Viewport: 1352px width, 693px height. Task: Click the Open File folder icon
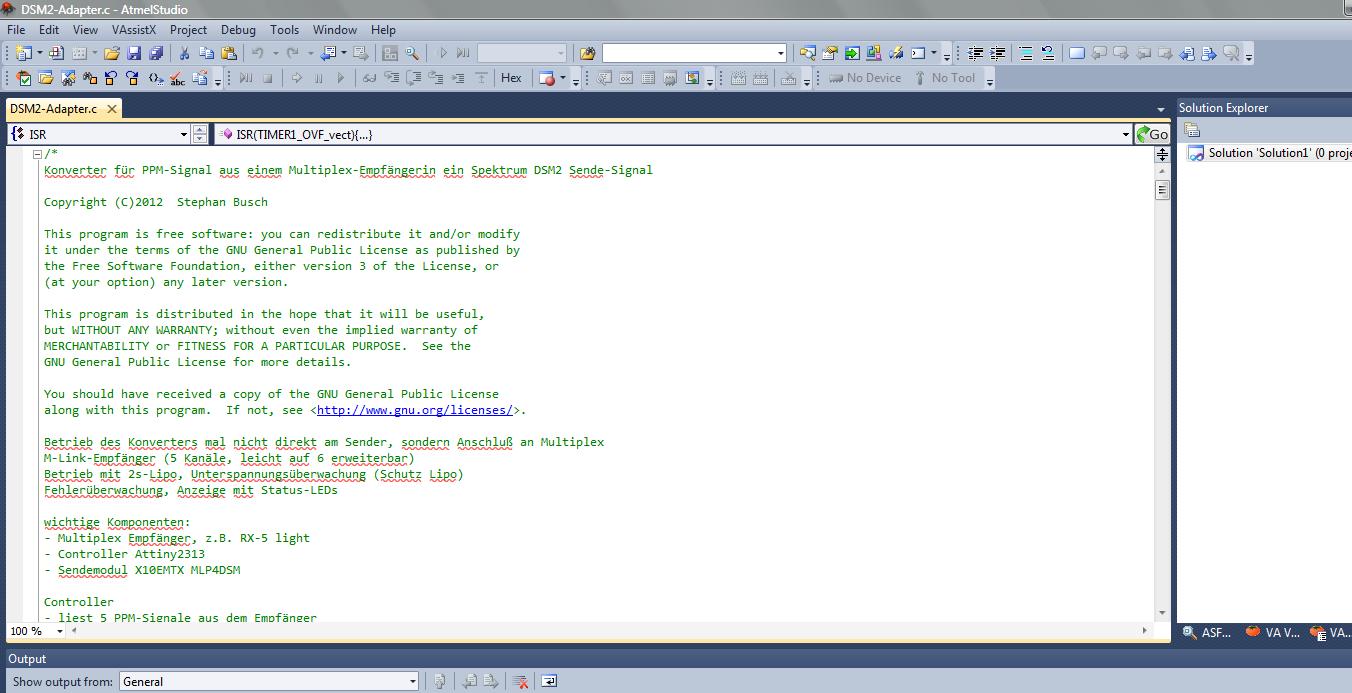coord(112,53)
